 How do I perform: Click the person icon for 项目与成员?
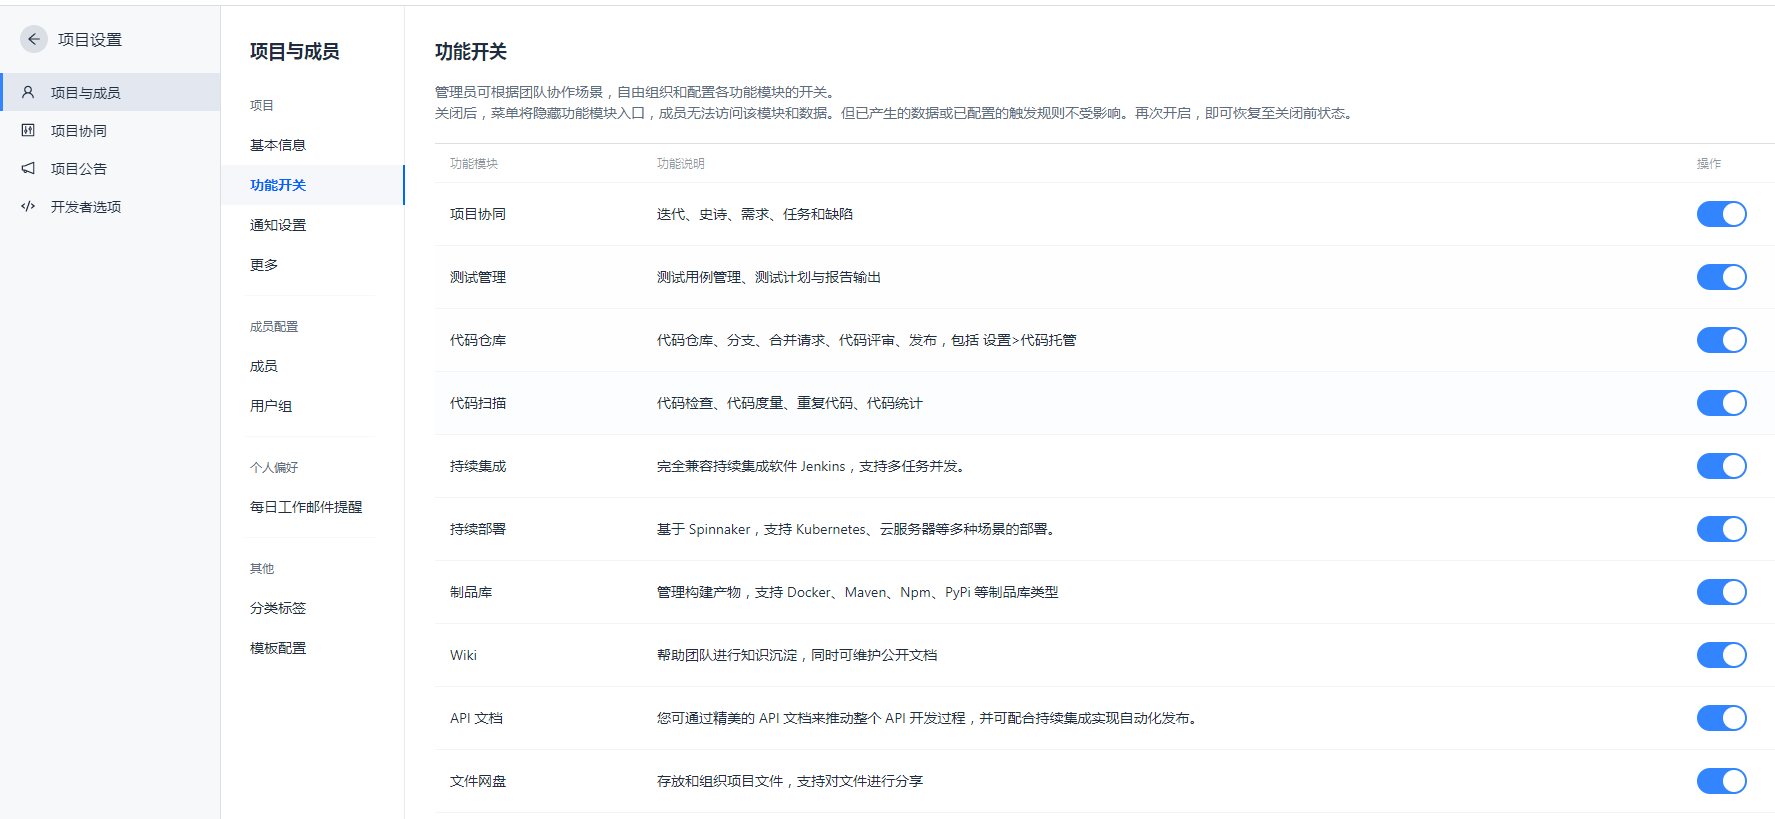[28, 92]
